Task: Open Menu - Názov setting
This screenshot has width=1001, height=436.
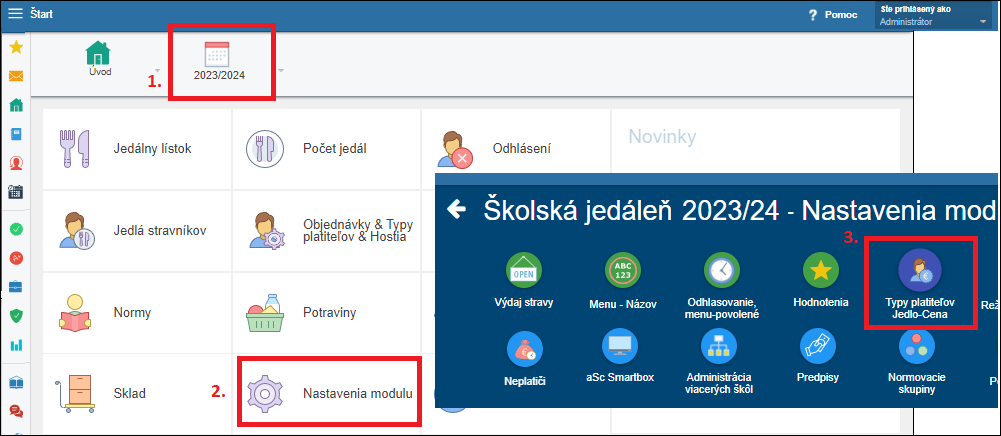Action: pos(622,281)
